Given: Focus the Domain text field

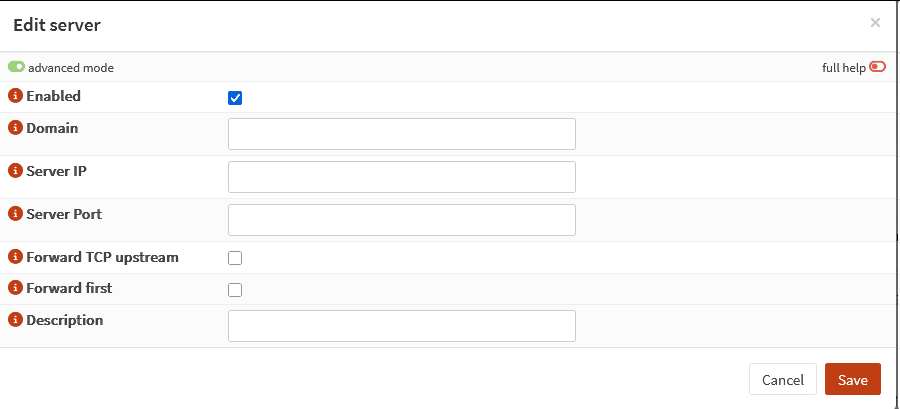Looking at the screenshot, I should click(402, 134).
